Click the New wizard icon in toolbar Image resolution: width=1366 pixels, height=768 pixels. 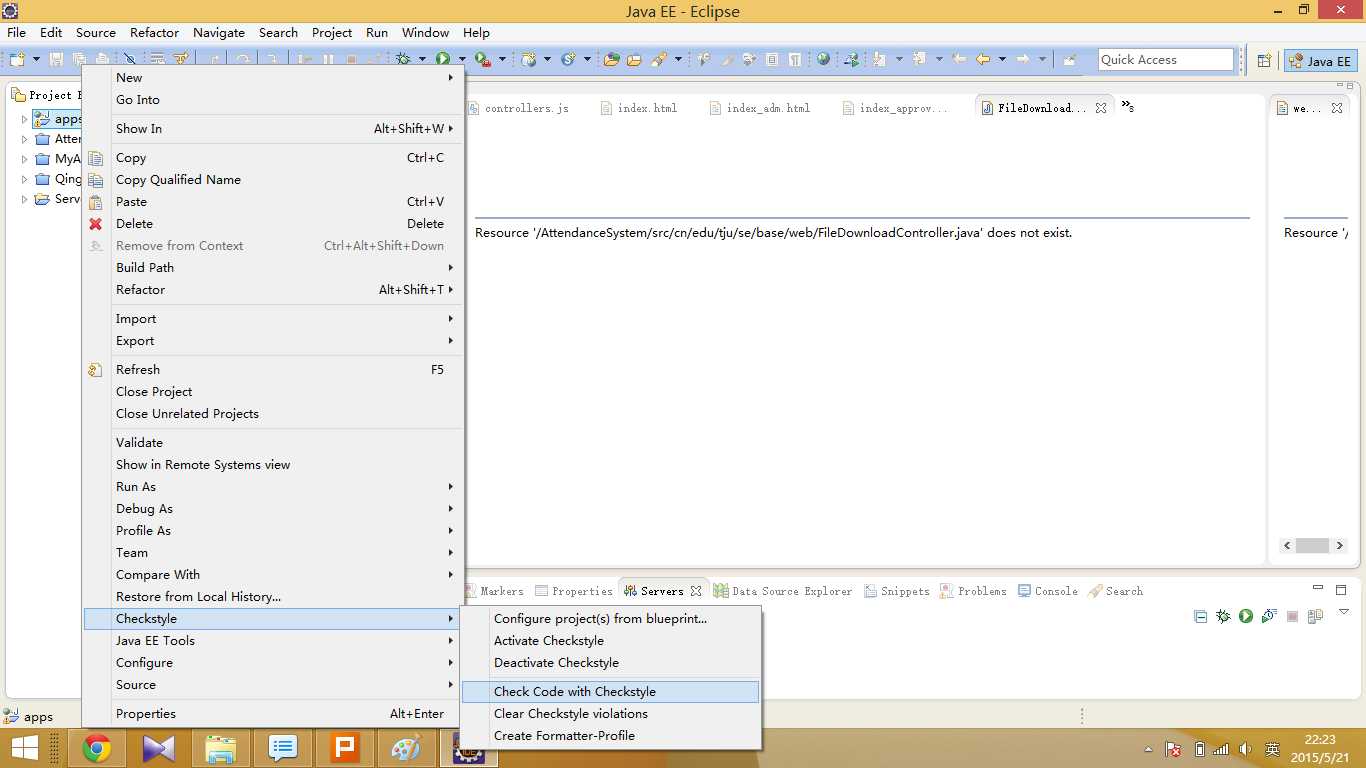click(x=17, y=60)
